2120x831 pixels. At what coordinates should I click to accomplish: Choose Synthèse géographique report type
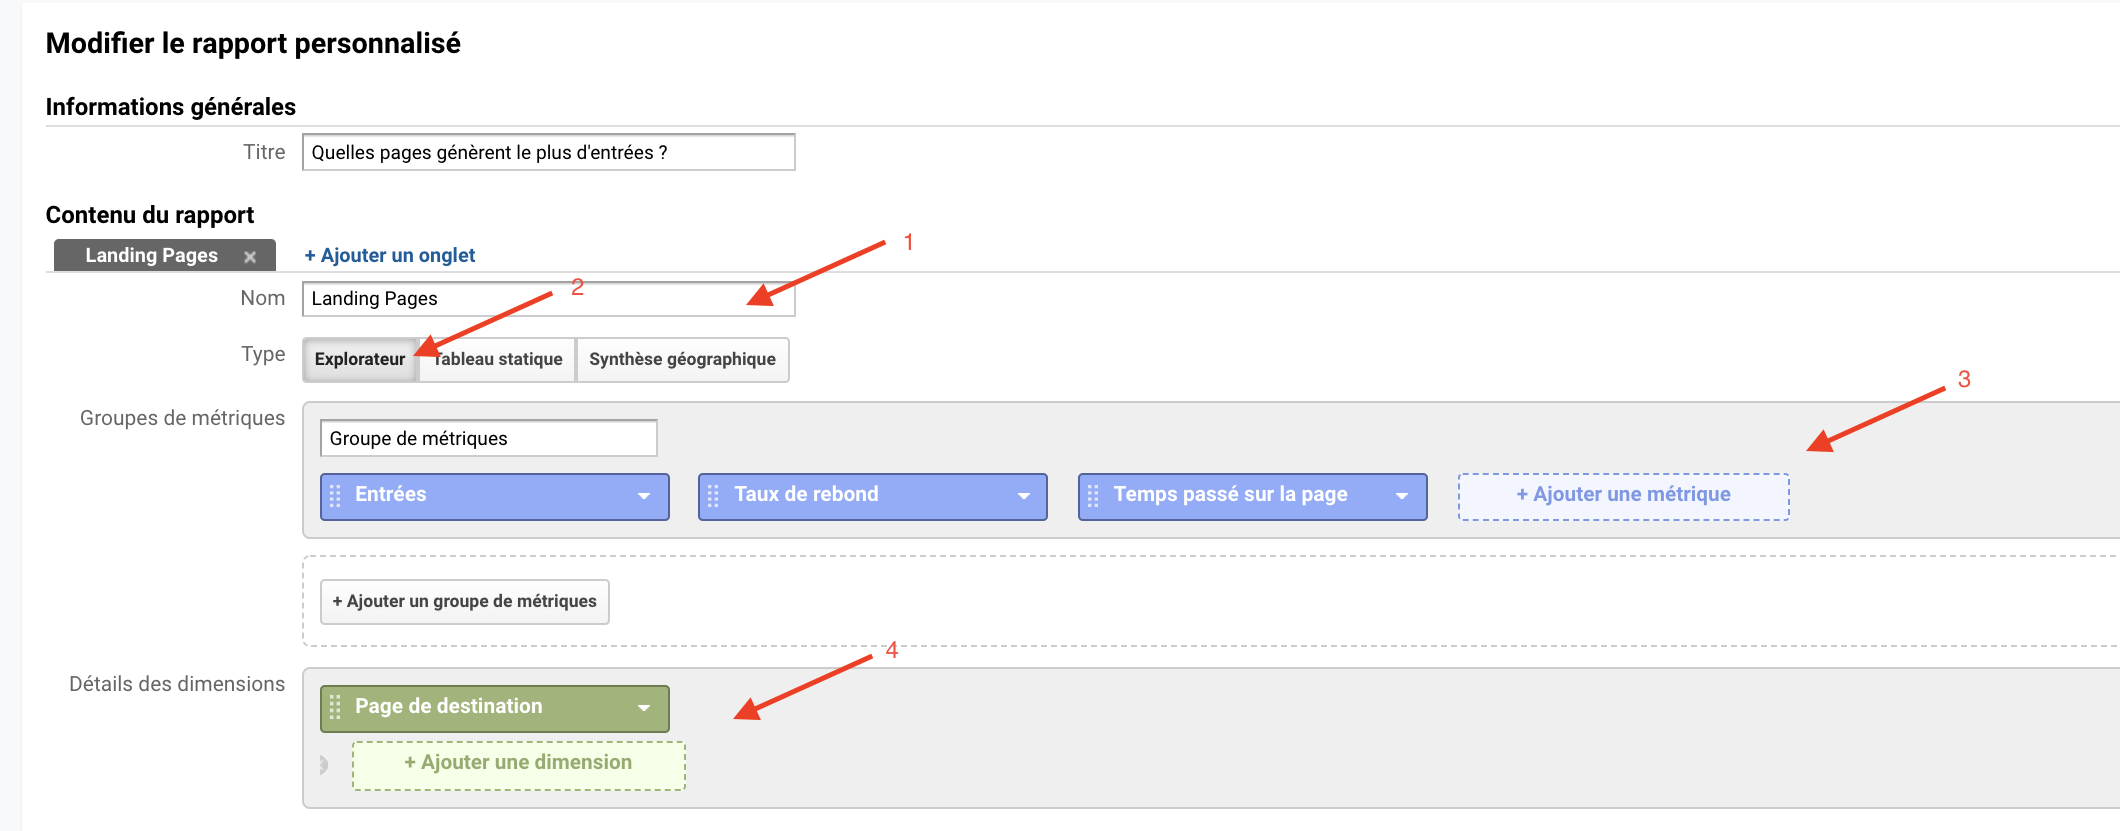tap(682, 359)
